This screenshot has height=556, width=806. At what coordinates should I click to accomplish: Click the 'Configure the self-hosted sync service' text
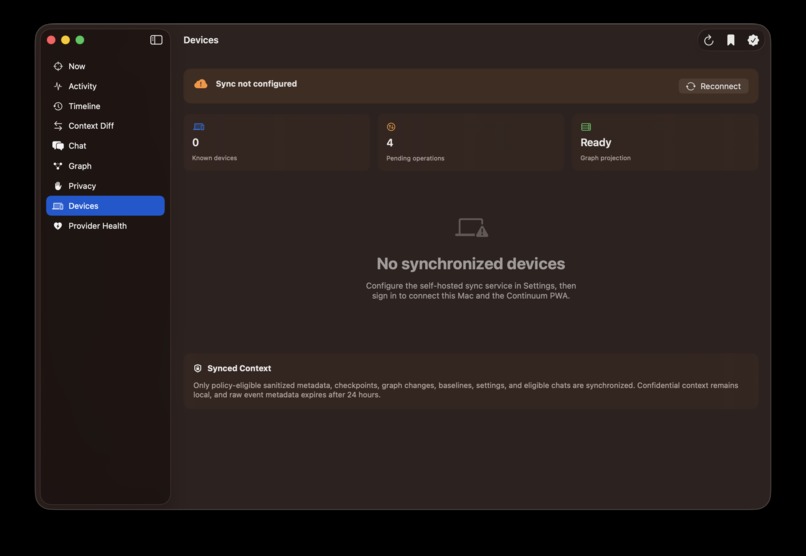pos(471,291)
